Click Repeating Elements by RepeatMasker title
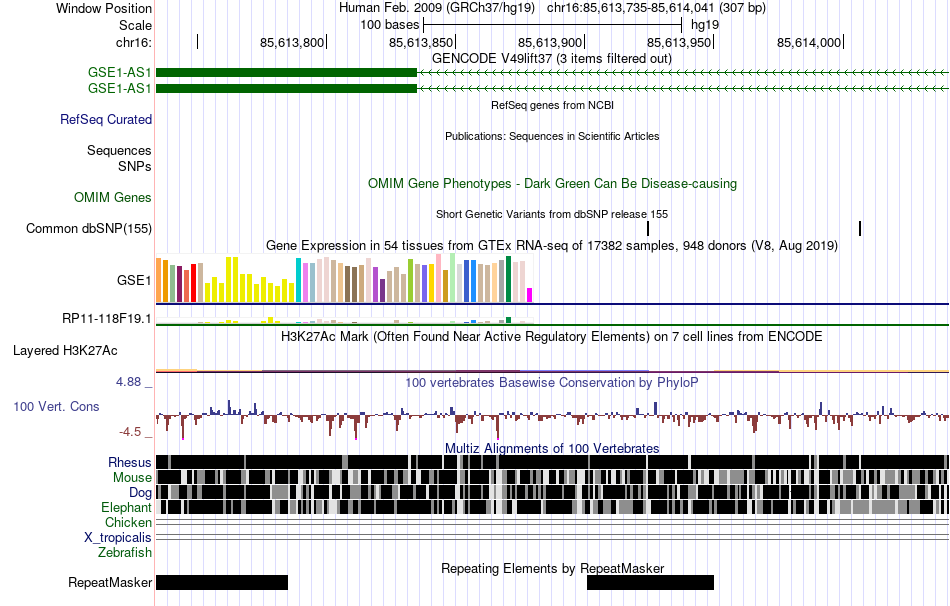950x606 pixels. (x=552, y=568)
